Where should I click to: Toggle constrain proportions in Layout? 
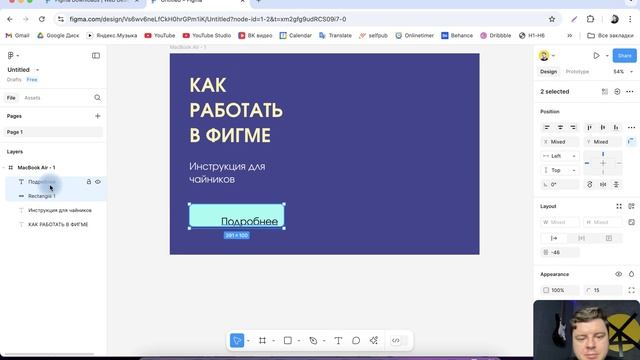coord(631,222)
